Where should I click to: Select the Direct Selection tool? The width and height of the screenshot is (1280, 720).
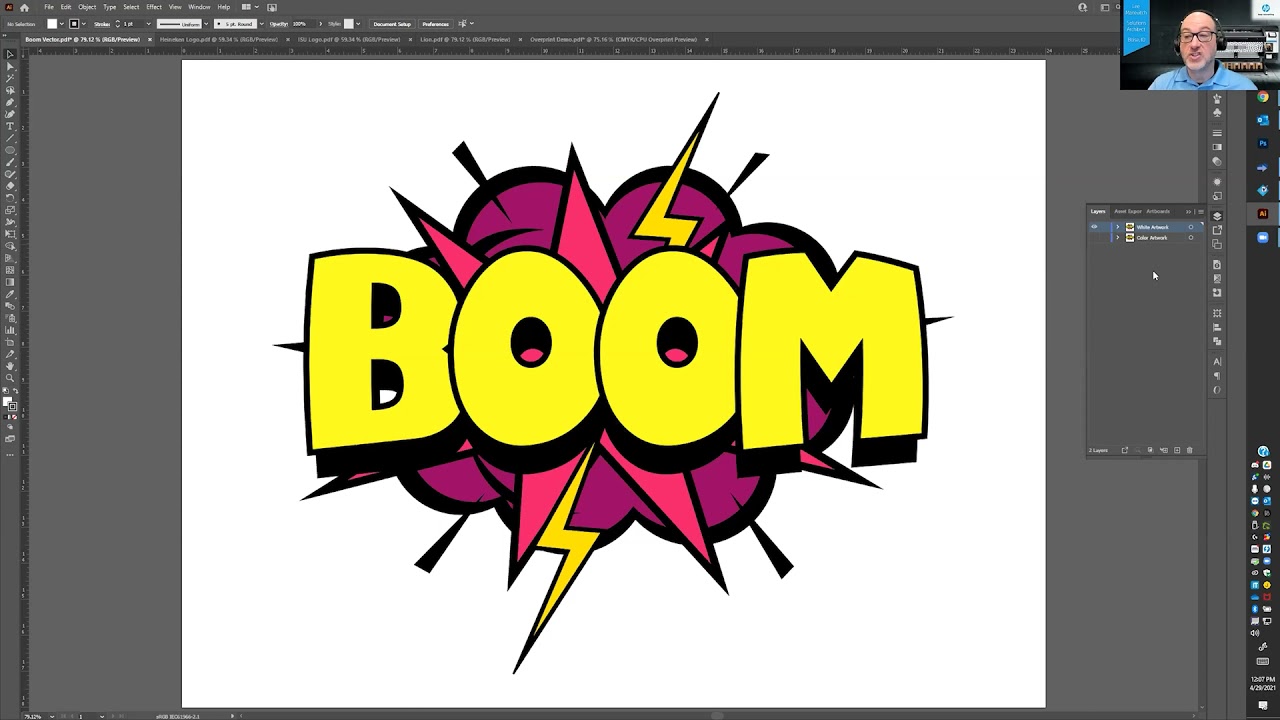[x=10, y=66]
